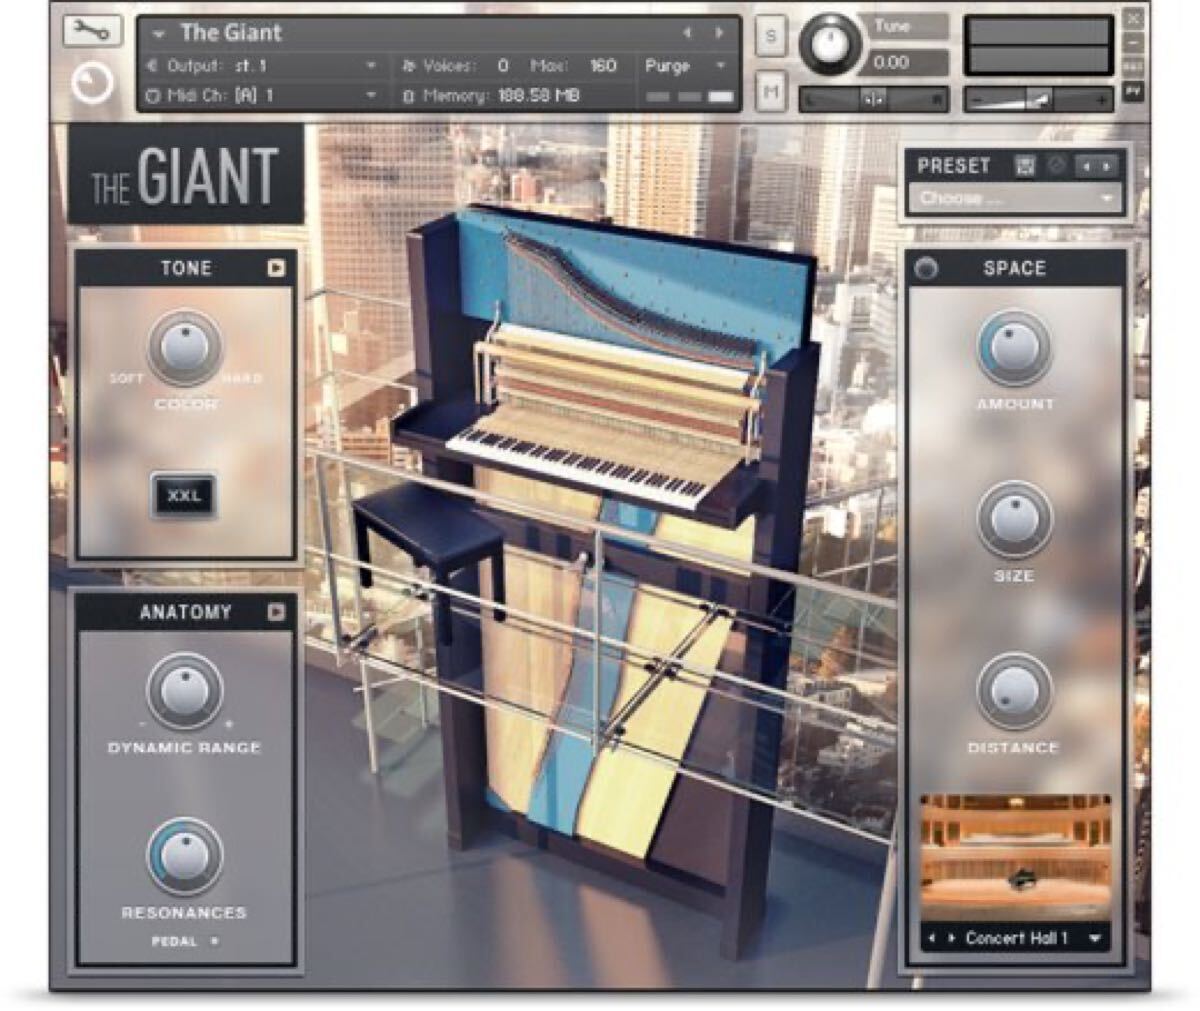Click the Memory icon in the header

tap(408, 97)
